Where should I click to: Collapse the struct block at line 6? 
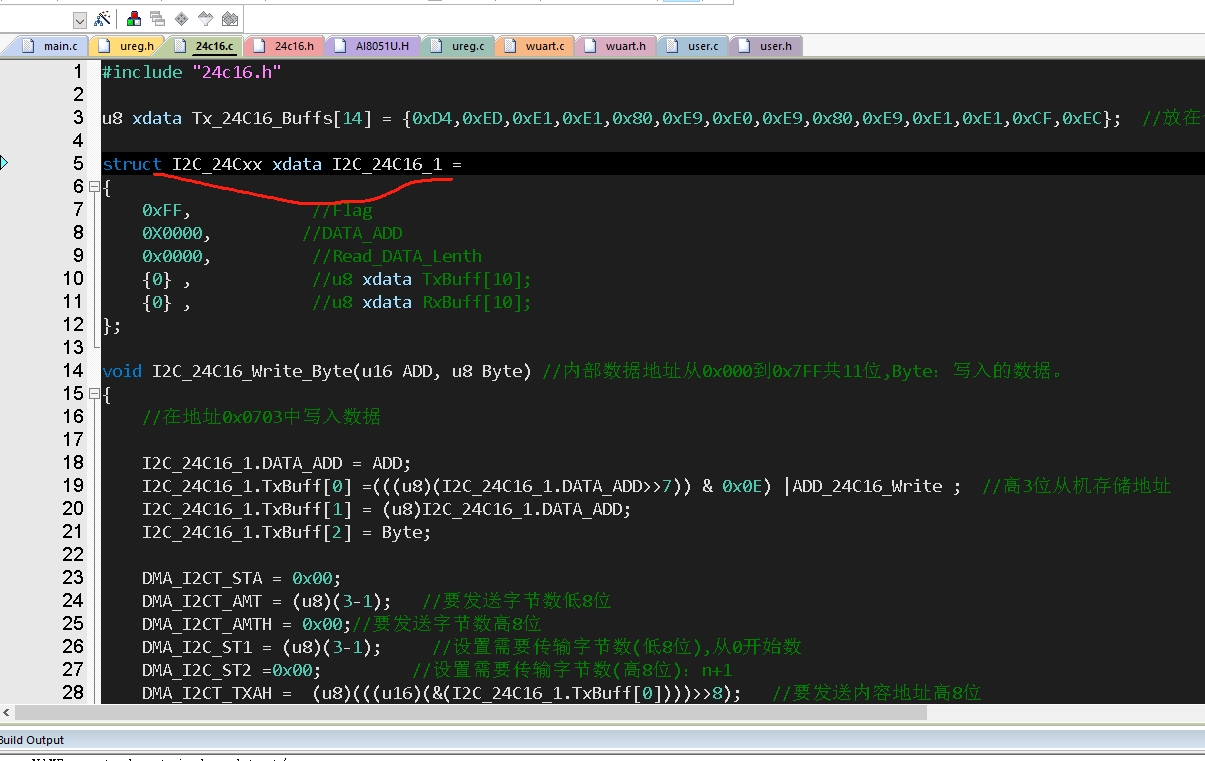(94, 187)
